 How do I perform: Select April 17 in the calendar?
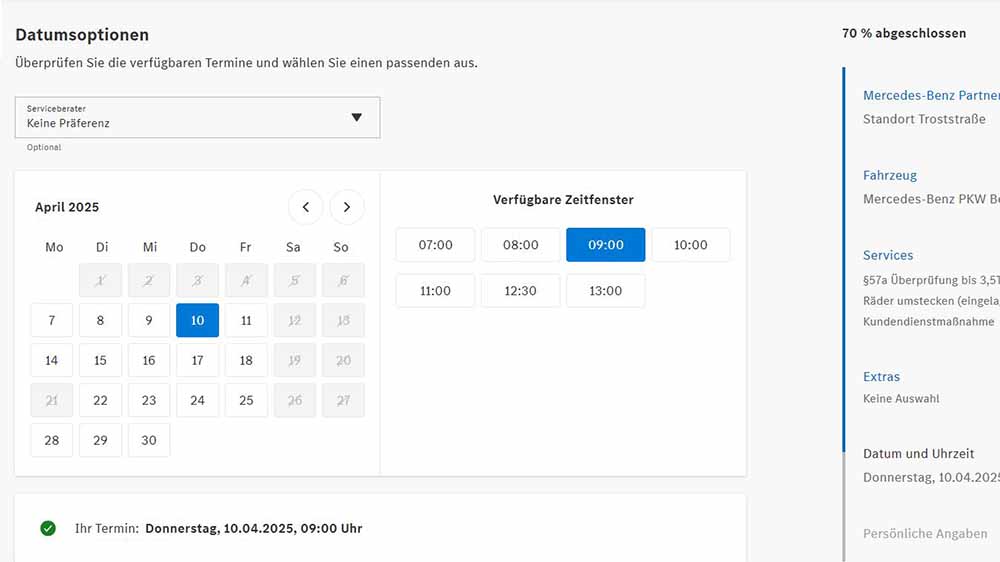click(198, 360)
